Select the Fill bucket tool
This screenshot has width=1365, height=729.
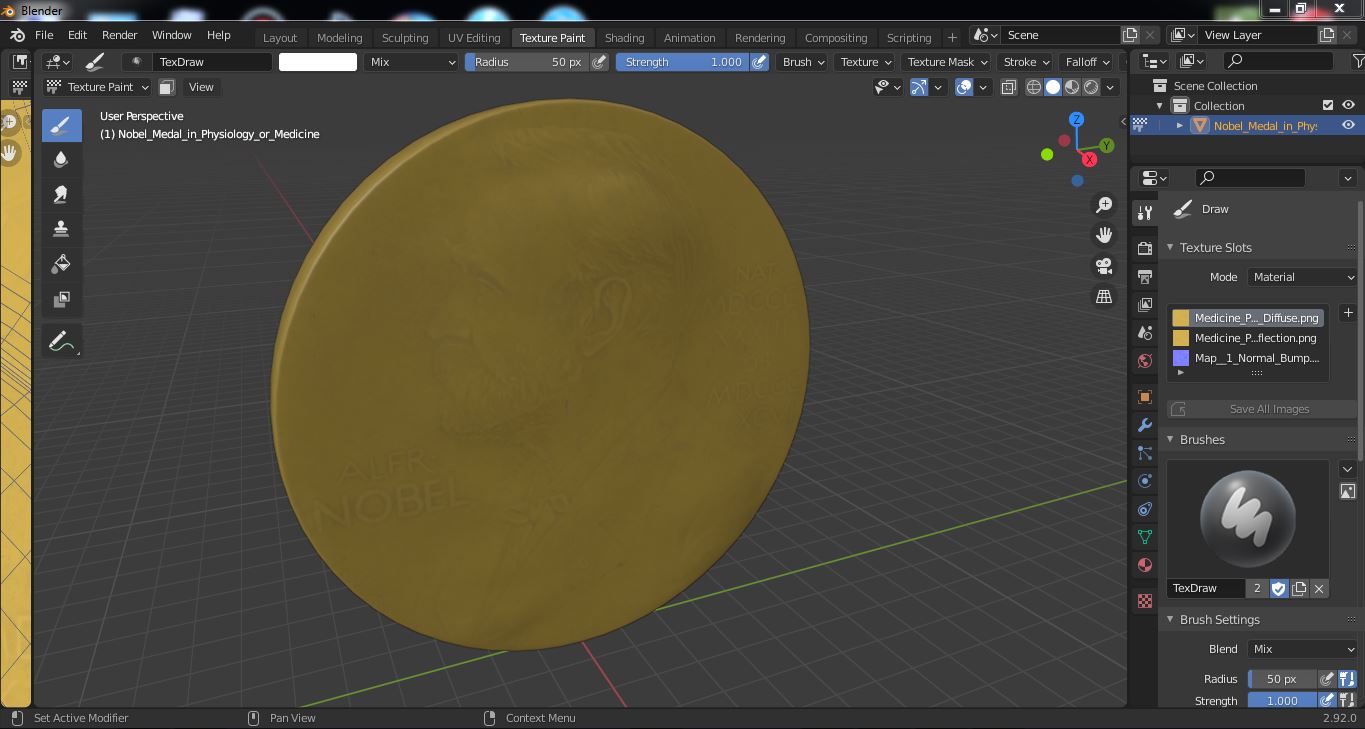point(61,264)
